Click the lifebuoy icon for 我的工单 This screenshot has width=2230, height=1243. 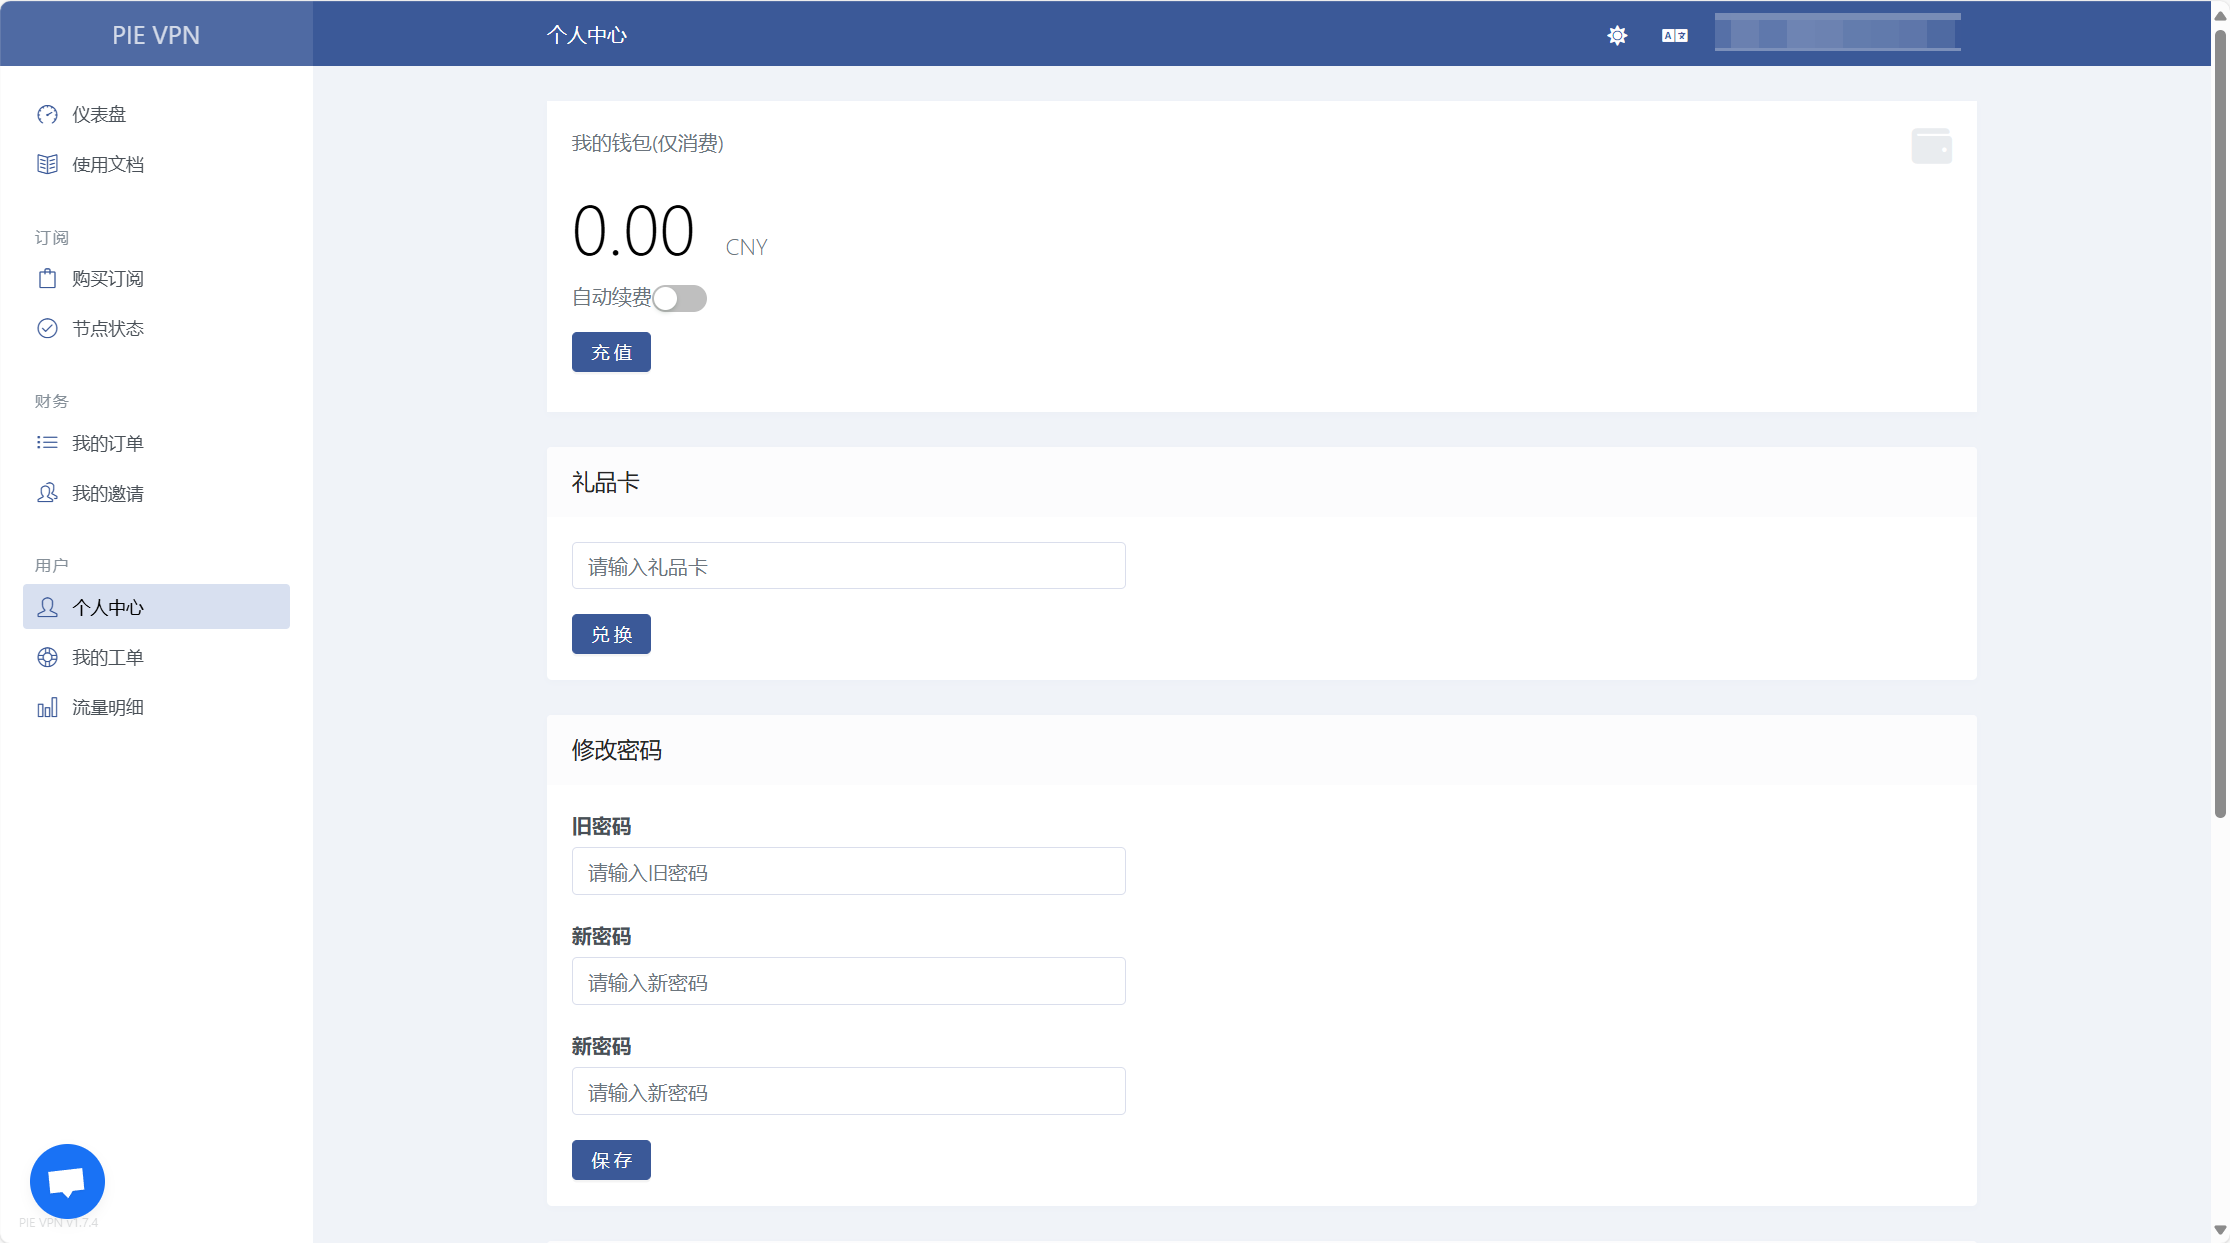47,658
